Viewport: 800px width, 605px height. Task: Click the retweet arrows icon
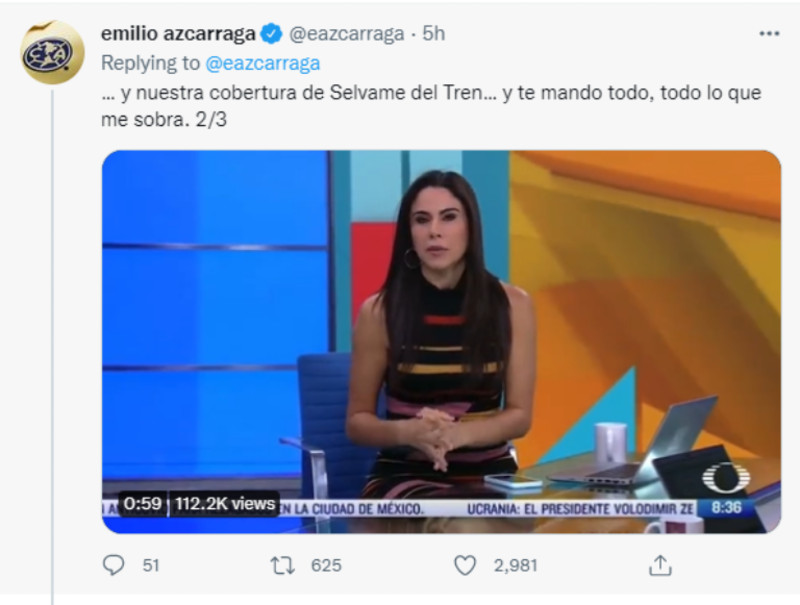click(283, 565)
